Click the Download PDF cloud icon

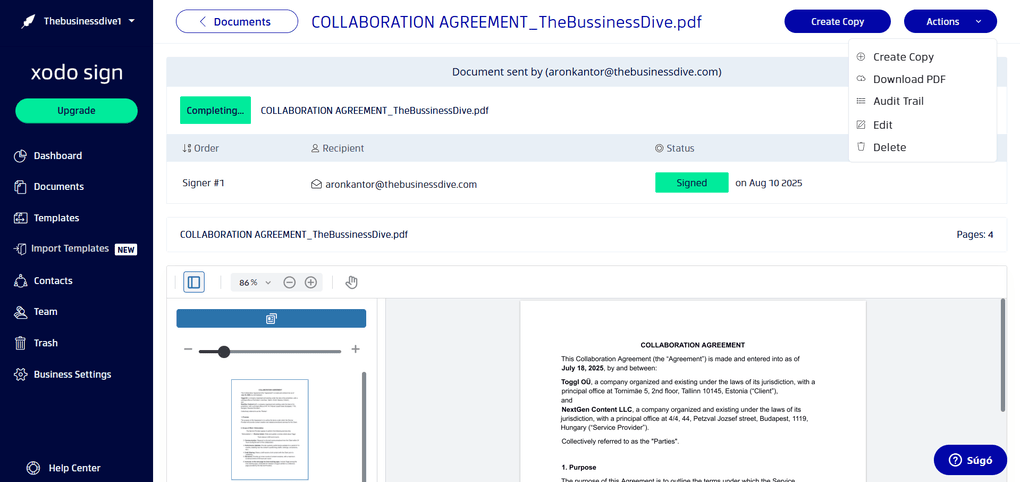tap(861, 79)
